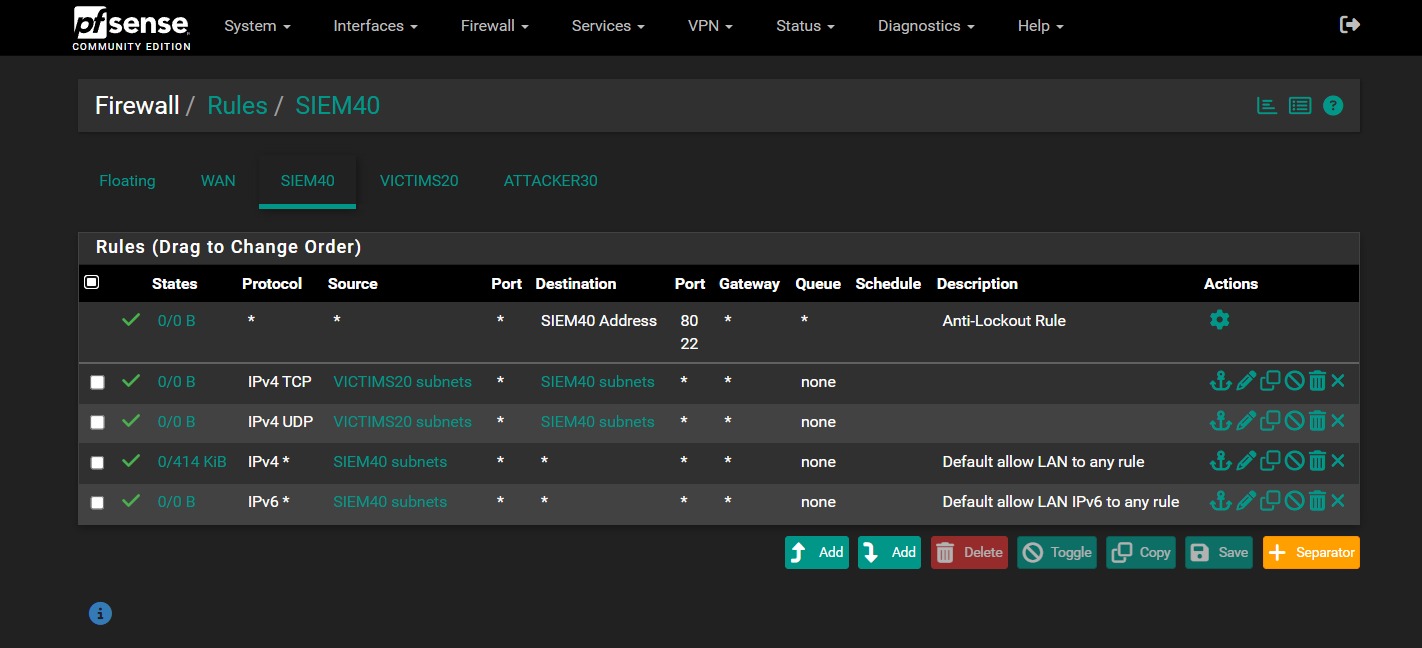Toggle the select-all checkbox in the table header

pyautogui.click(x=92, y=283)
